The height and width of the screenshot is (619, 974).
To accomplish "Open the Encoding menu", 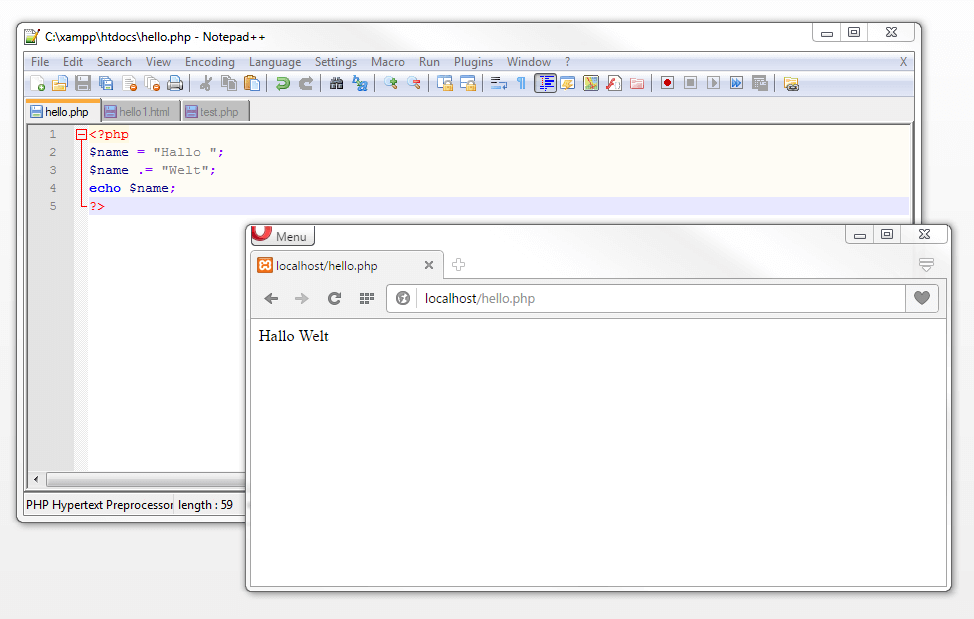I will click(x=210, y=62).
